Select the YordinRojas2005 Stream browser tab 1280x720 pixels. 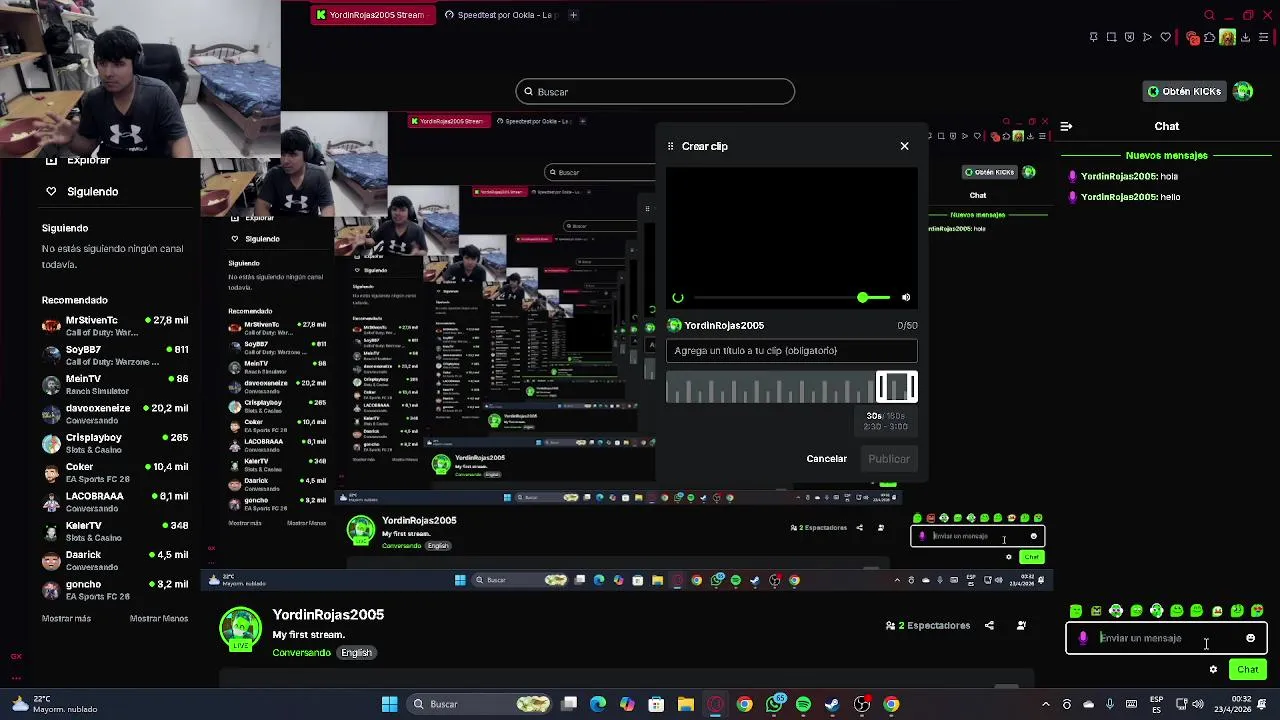tap(372, 15)
